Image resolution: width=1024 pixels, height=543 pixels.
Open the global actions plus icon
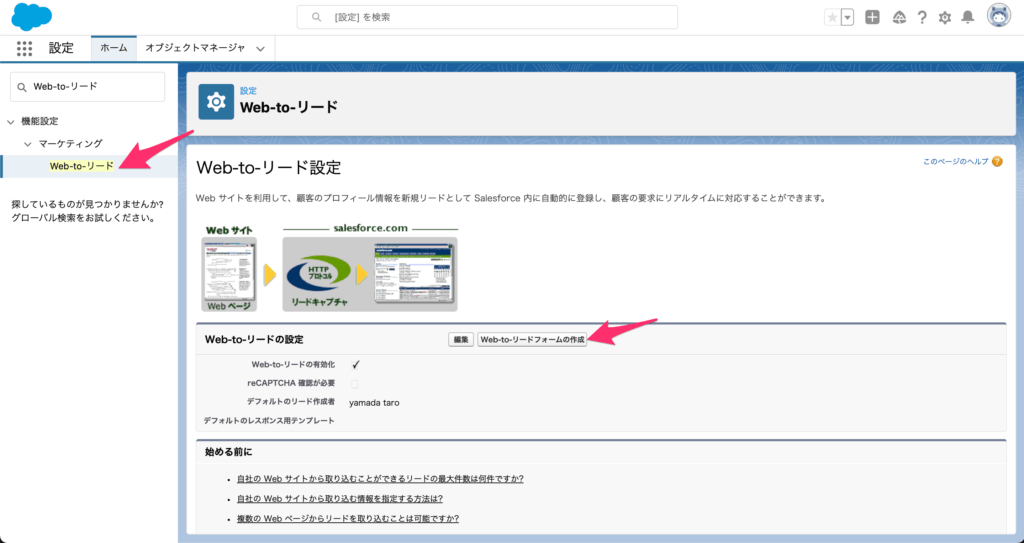[x=872, y=18]
